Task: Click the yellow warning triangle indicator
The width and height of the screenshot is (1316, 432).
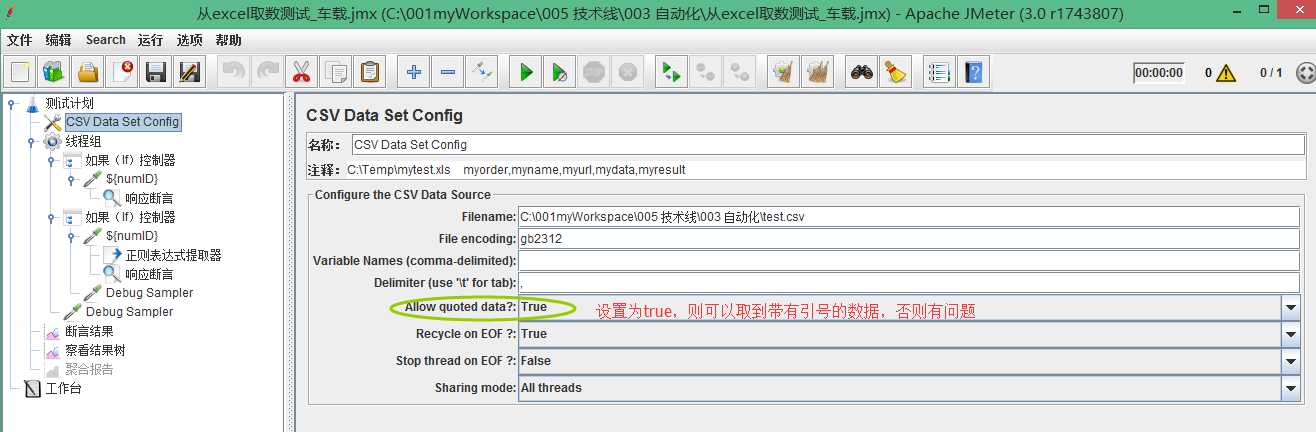Action: click(1227, 73)
